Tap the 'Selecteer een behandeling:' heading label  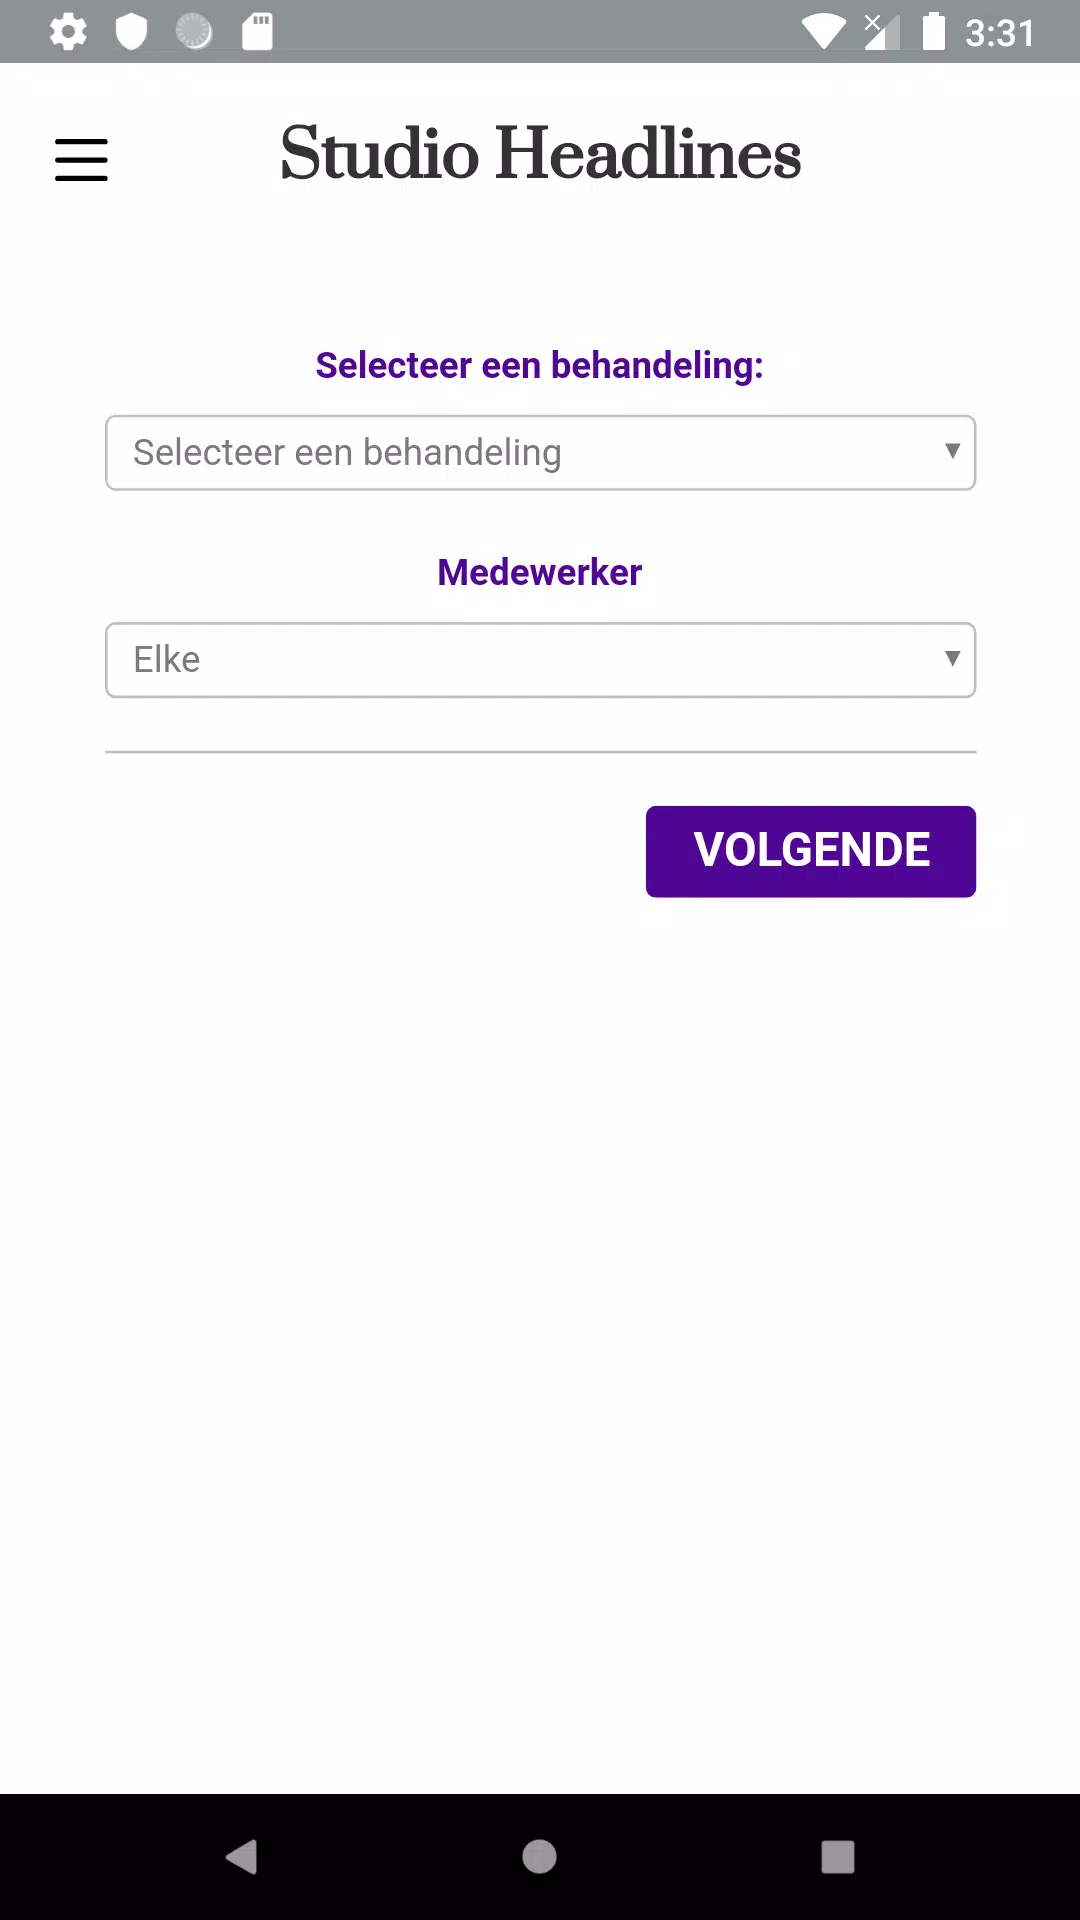(540, 366)
